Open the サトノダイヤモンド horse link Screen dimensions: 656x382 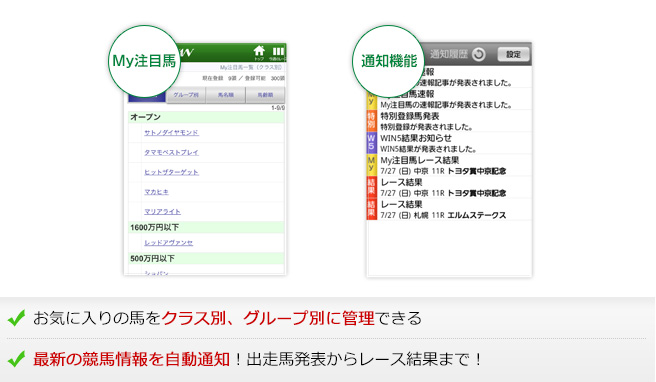click(x=172, y=133)
